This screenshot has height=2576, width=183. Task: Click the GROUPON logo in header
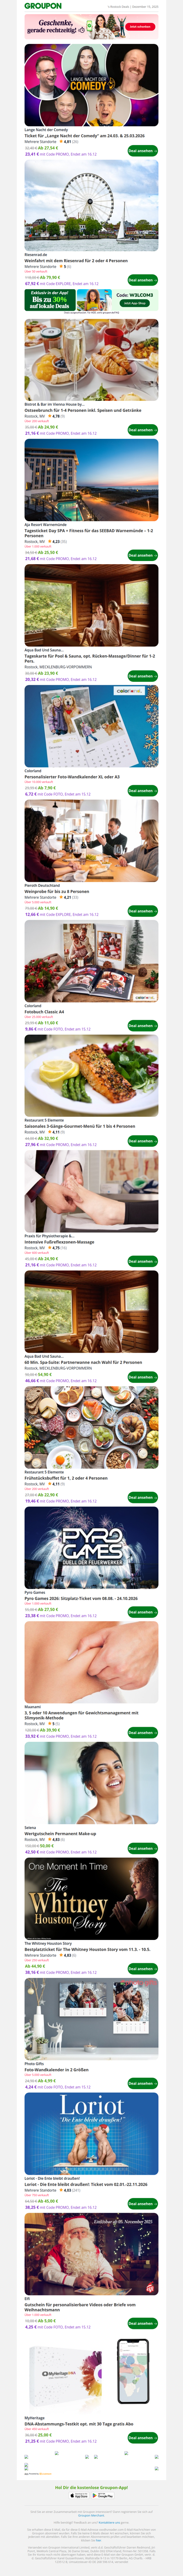click(43, 6)
